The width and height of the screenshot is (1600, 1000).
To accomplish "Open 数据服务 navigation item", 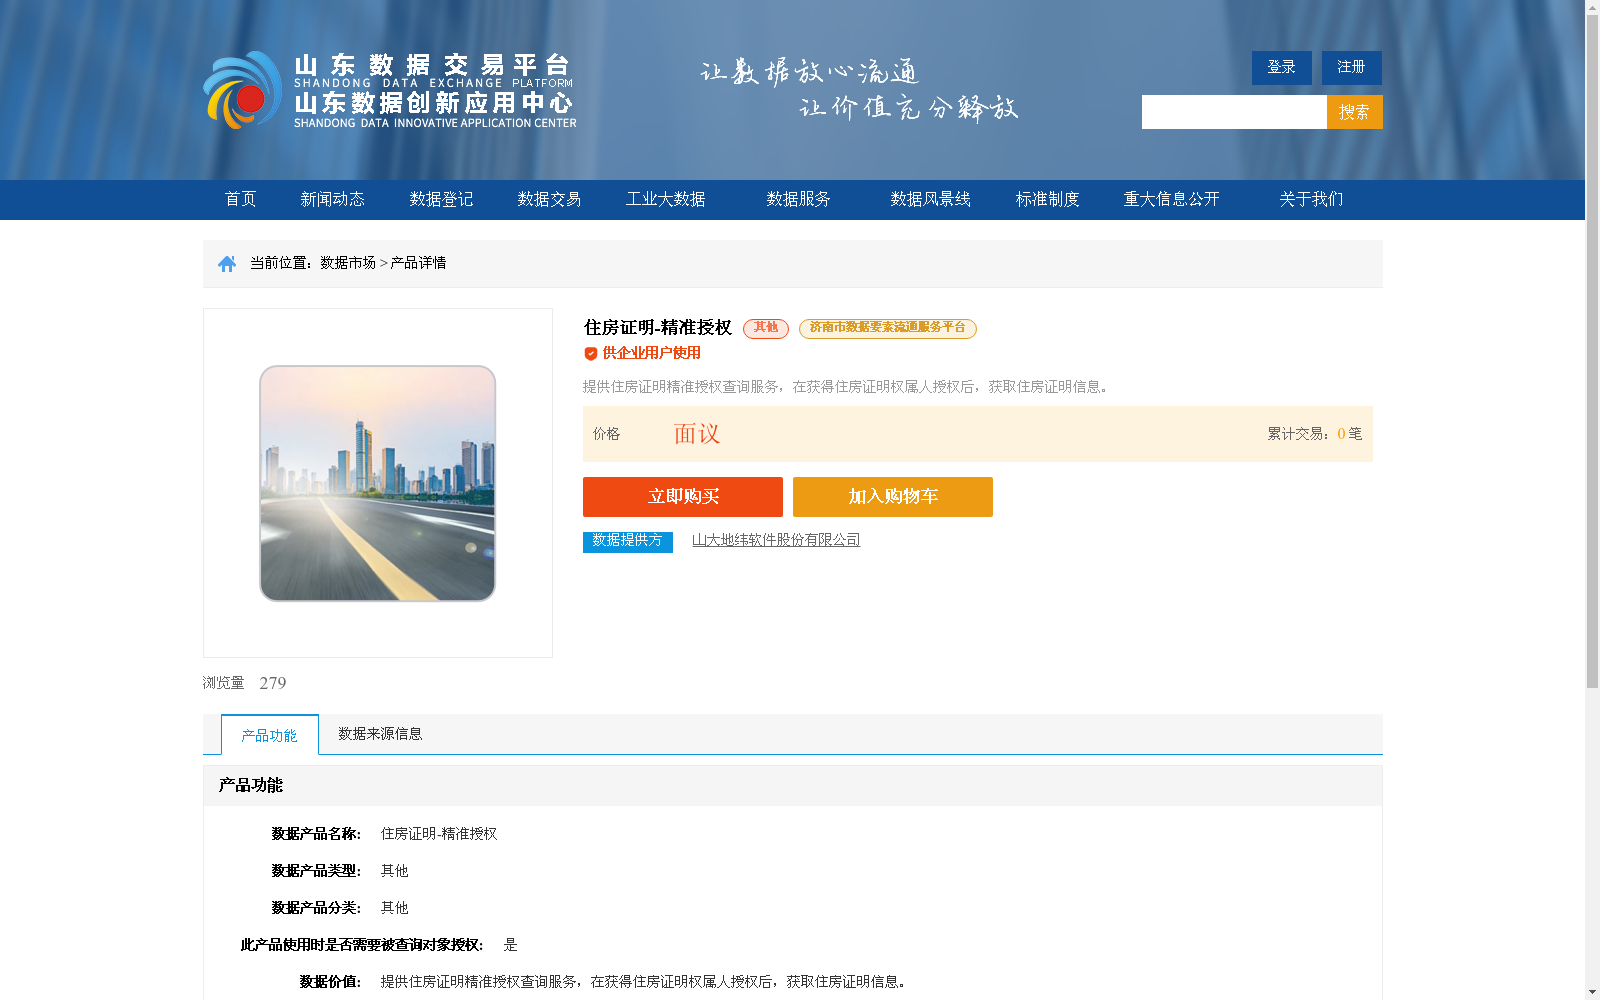I will pos(798,199).
